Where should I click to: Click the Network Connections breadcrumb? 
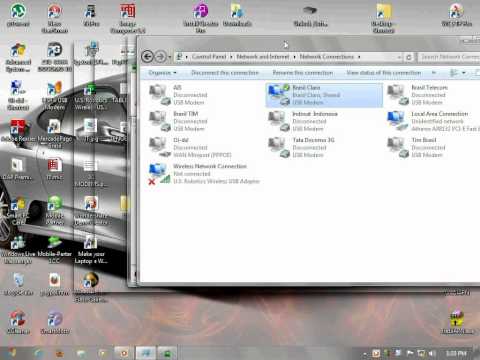point(326,57)
